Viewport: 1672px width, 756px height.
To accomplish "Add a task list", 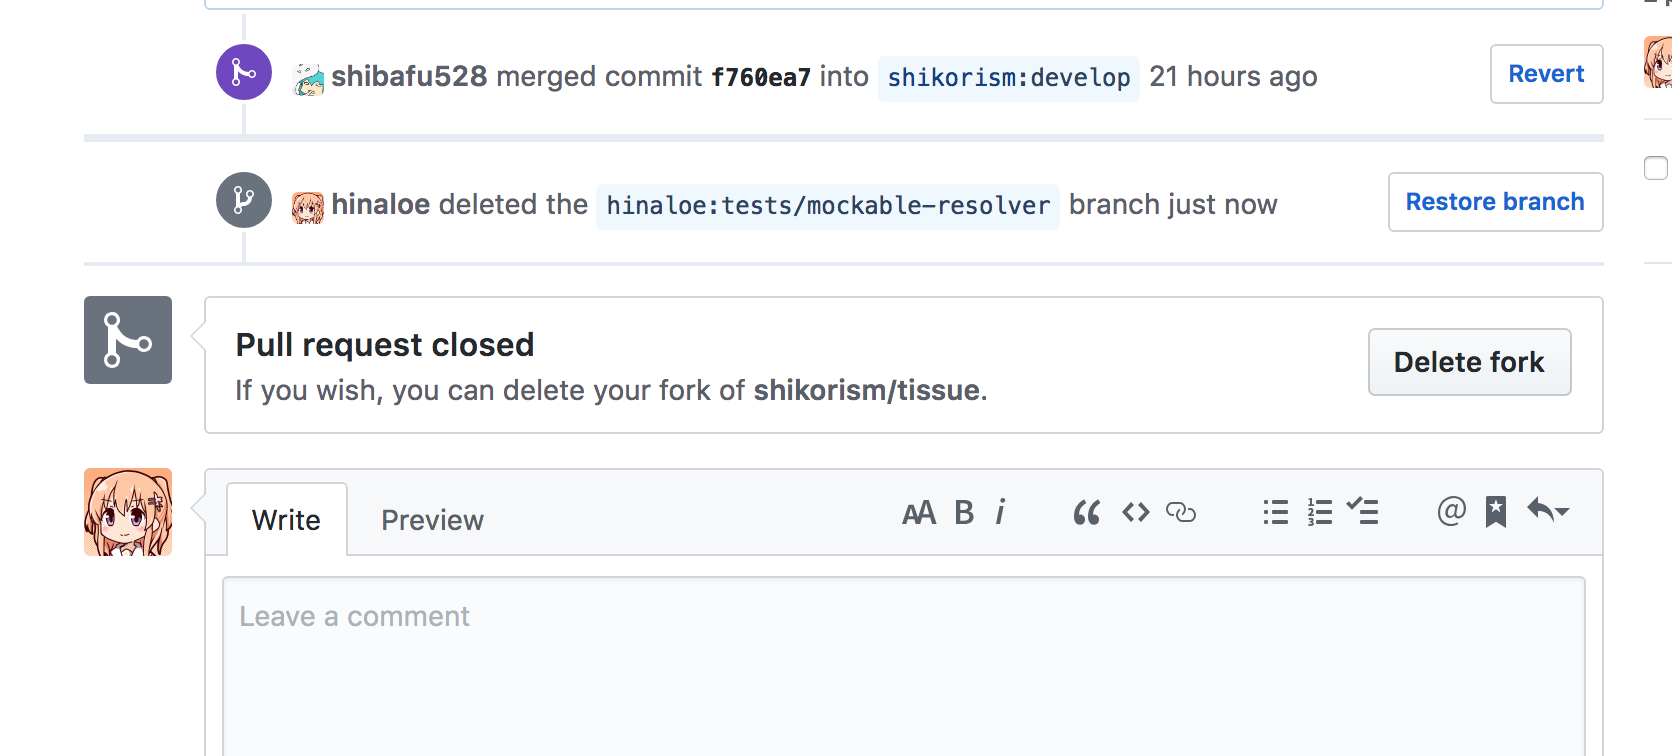I will click(1363, 512).
